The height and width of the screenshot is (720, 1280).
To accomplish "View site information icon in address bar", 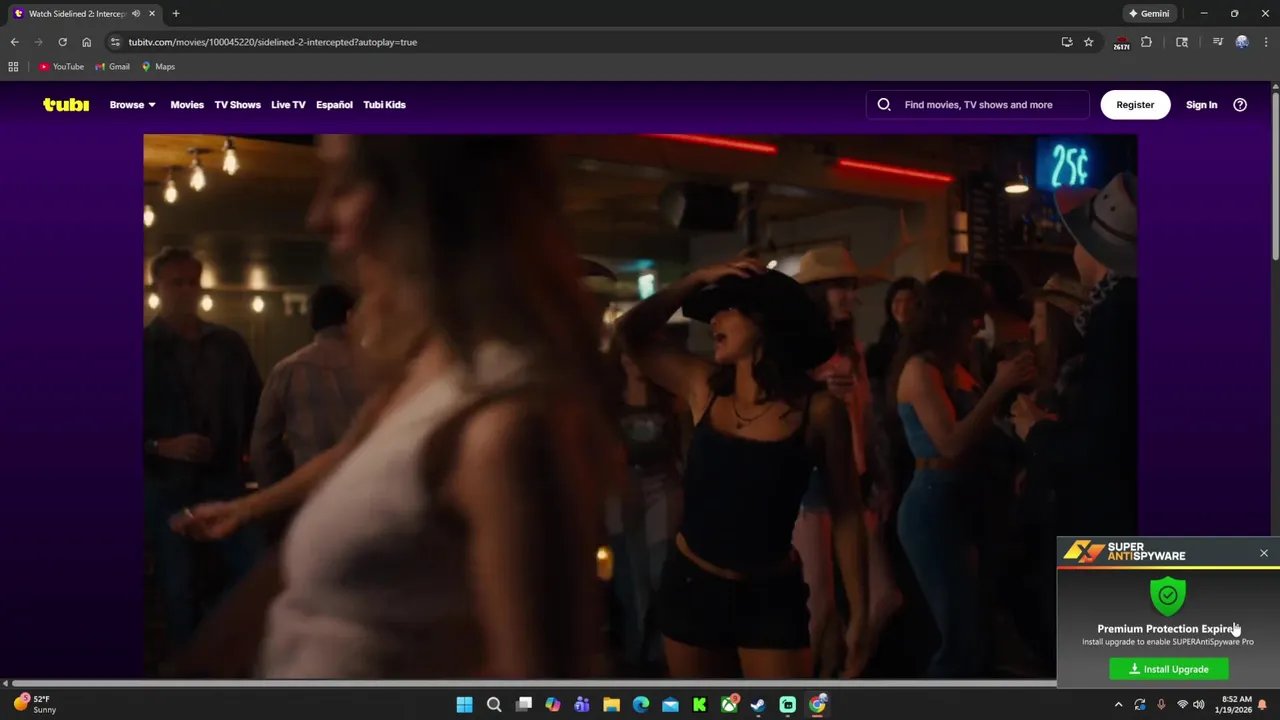I will point(115,42).
